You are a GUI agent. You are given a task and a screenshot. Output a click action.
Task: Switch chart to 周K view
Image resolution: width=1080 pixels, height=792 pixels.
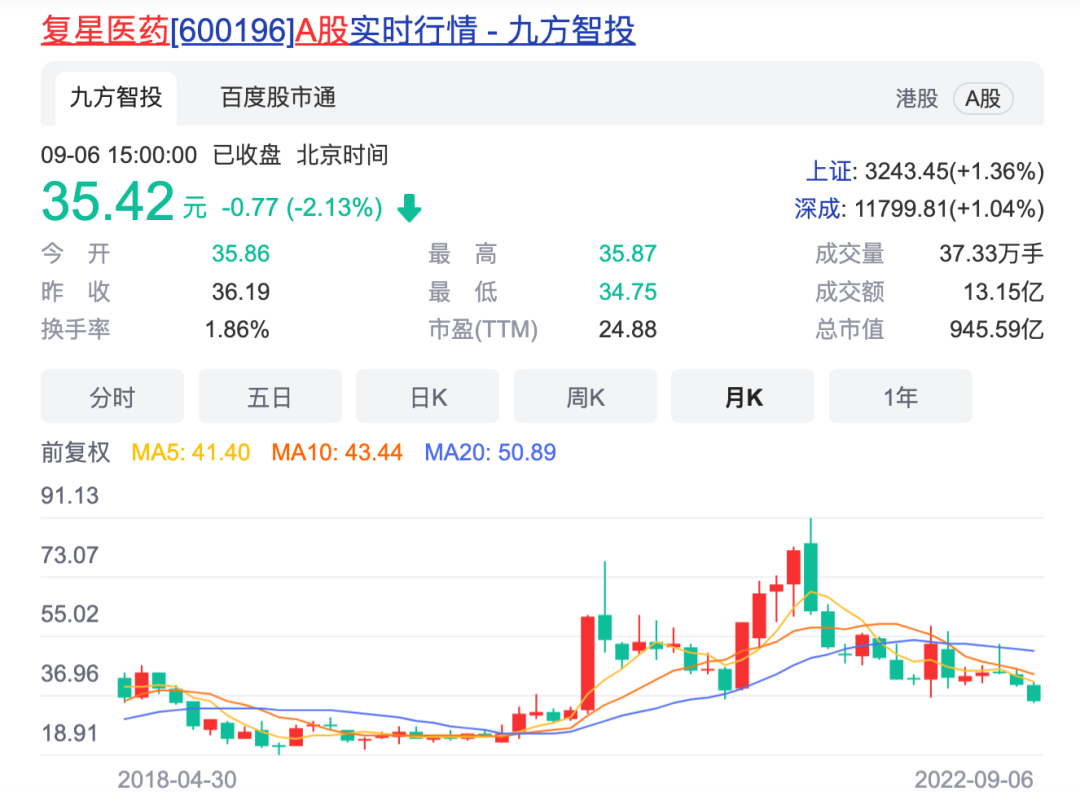(586, 397)
